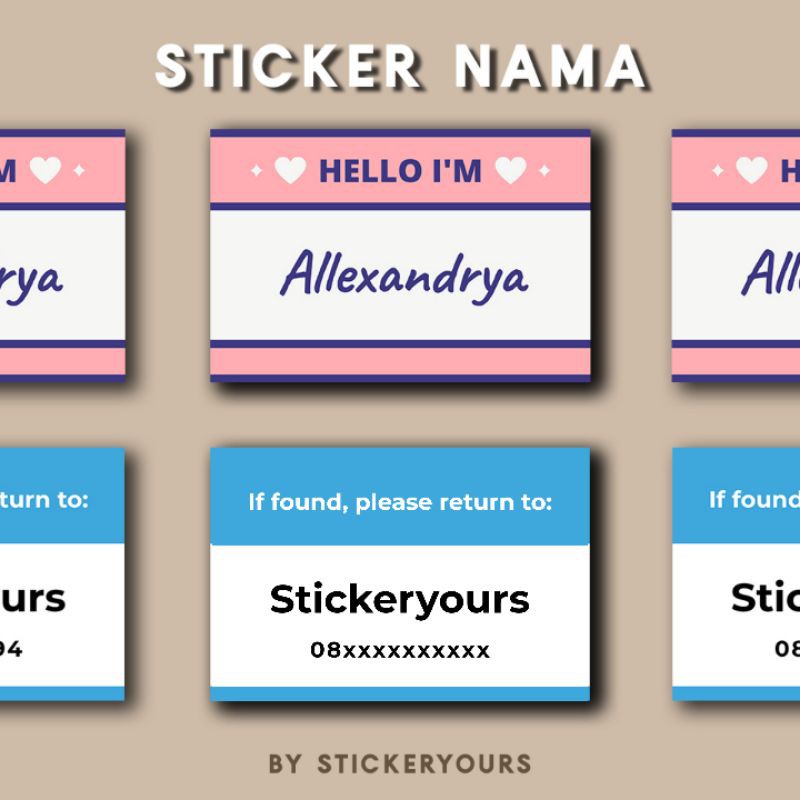Viewport: 800px width, 800px height.
Task: Click the heart right of HELLO I'M on center sticker
Action: coord(510,171)
